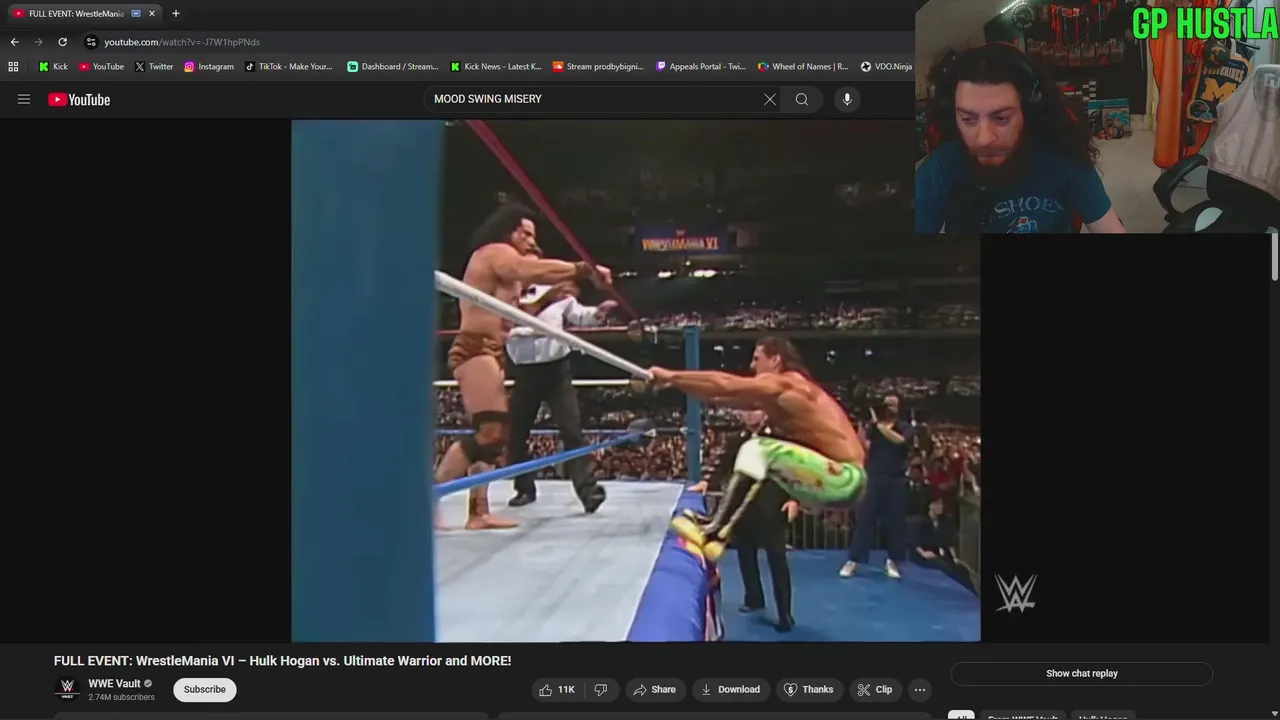The image size is (1280, 720).
Task: Open the browser apps grid icon
Action: [13, 67]
